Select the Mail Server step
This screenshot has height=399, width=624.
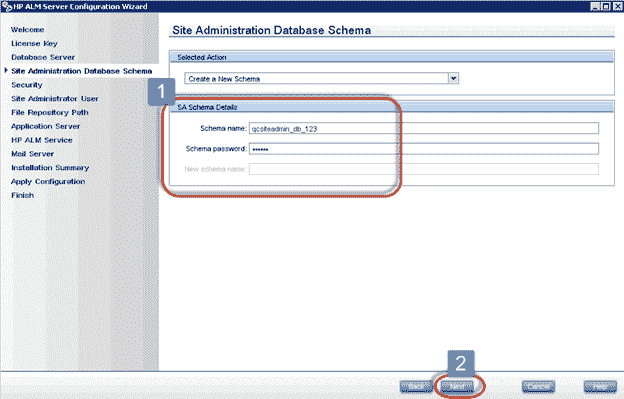coord(32,154)
